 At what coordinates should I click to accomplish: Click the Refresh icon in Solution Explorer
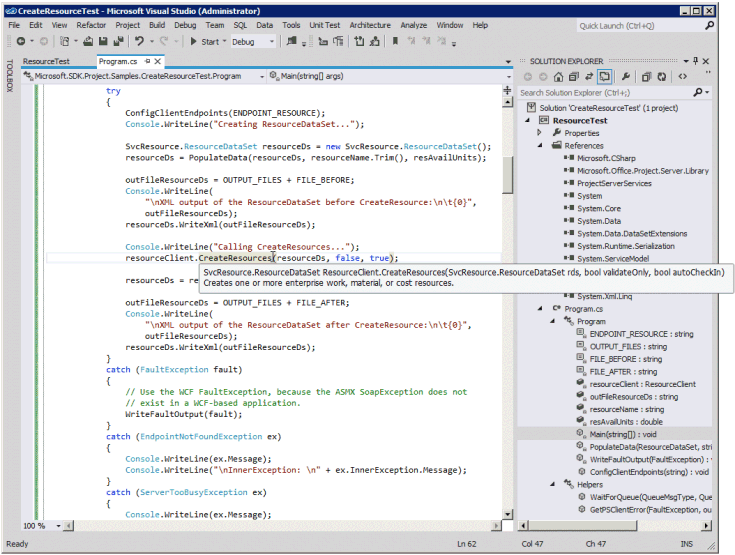[661, 76]
